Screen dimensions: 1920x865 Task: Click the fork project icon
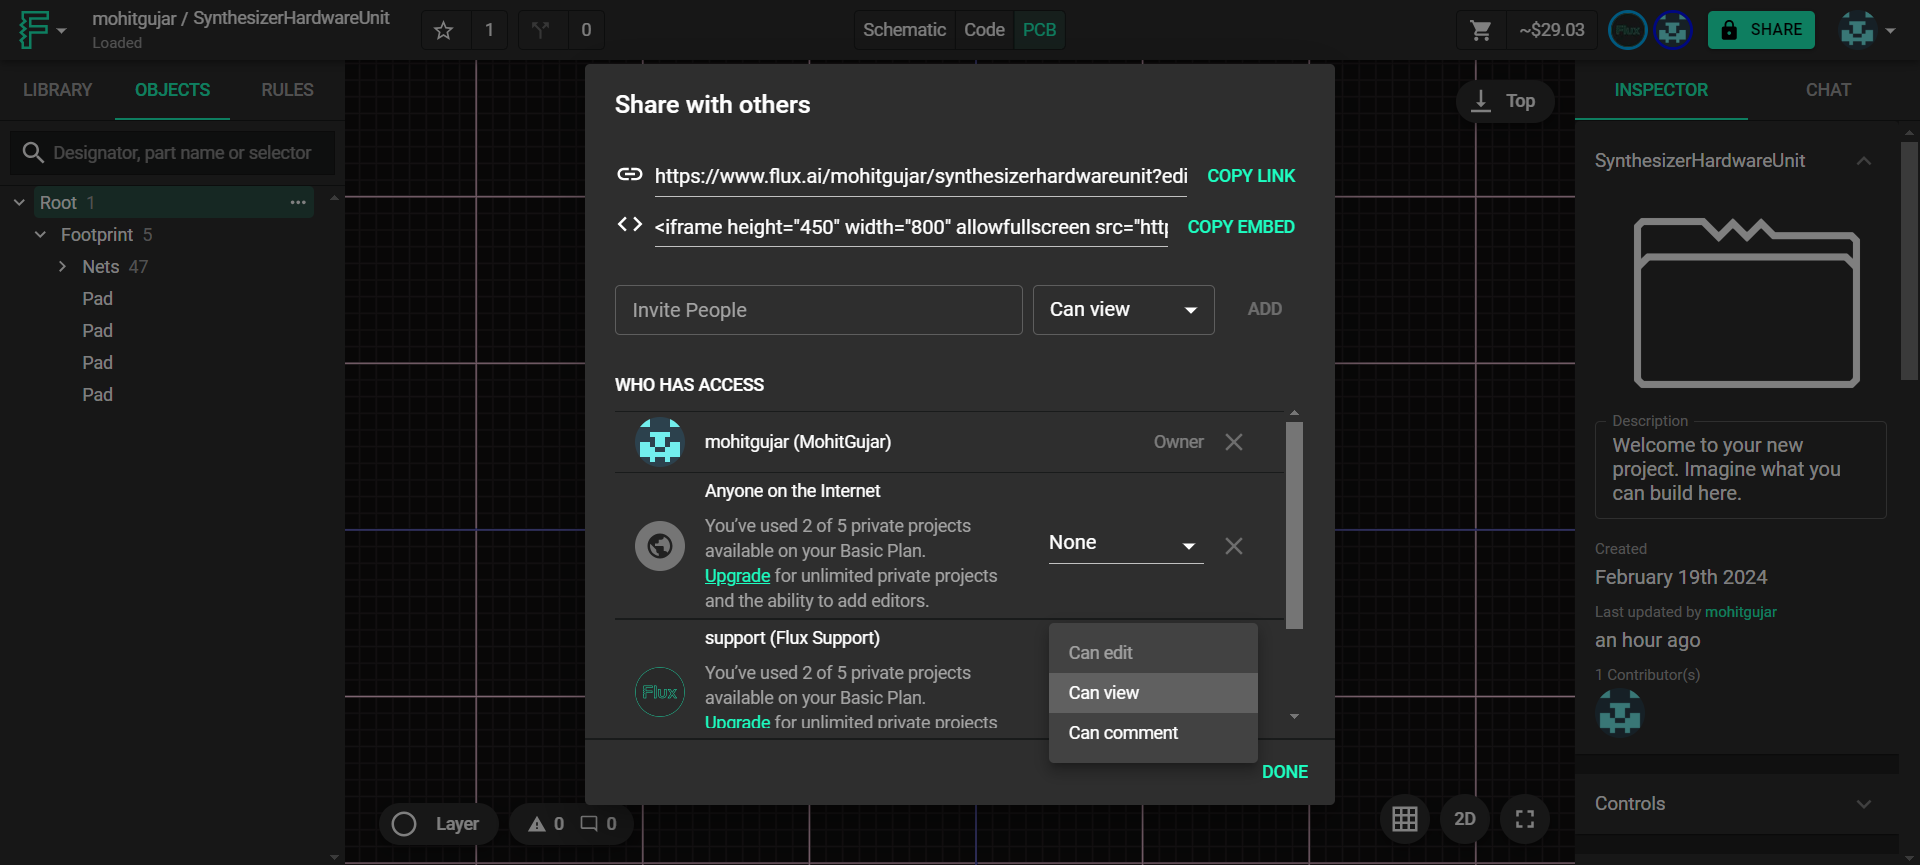pyautogui.click(x=541, y=30)
